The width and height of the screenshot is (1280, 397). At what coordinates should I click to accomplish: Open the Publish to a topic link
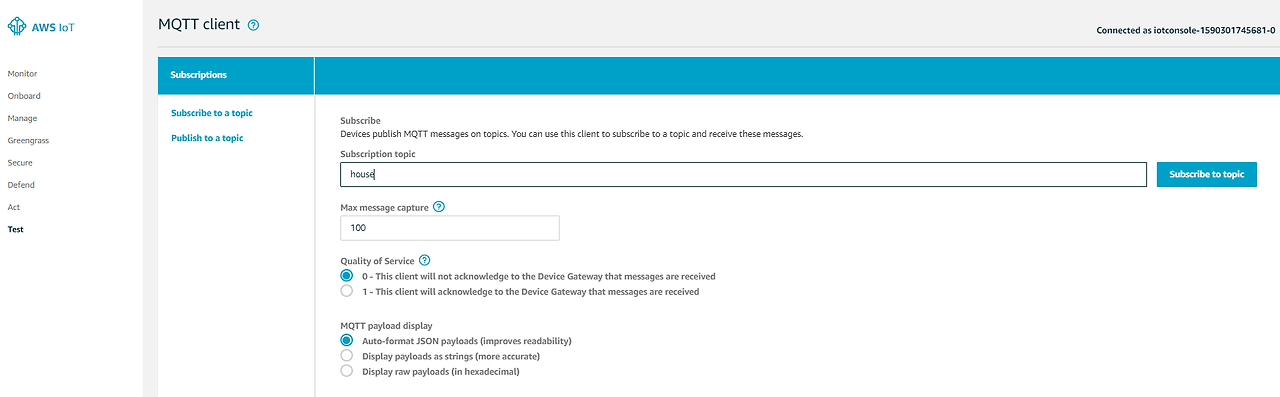click(x=207, y=138)
